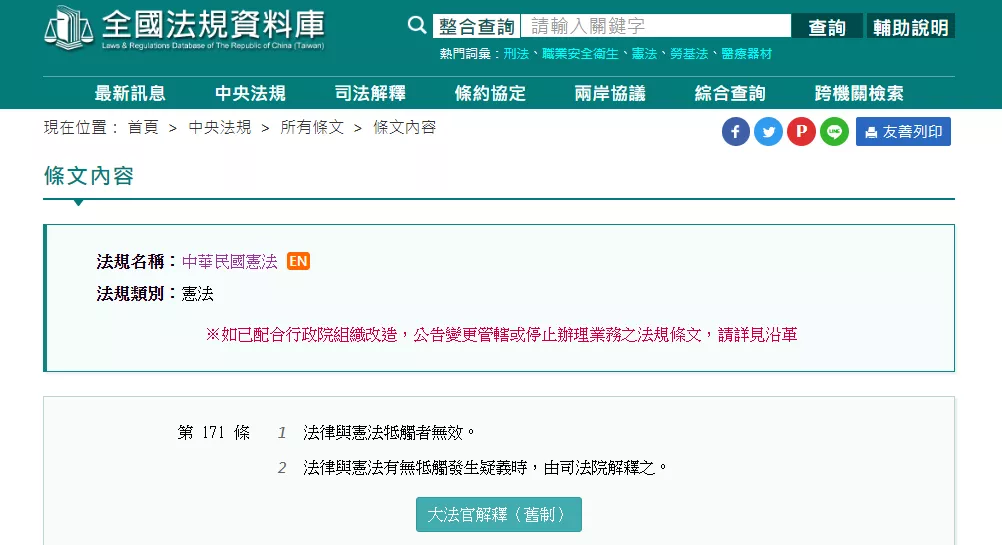Share page via Twitter icon
The width and height of the screenshot is (1002, 545).
(768, 132)
